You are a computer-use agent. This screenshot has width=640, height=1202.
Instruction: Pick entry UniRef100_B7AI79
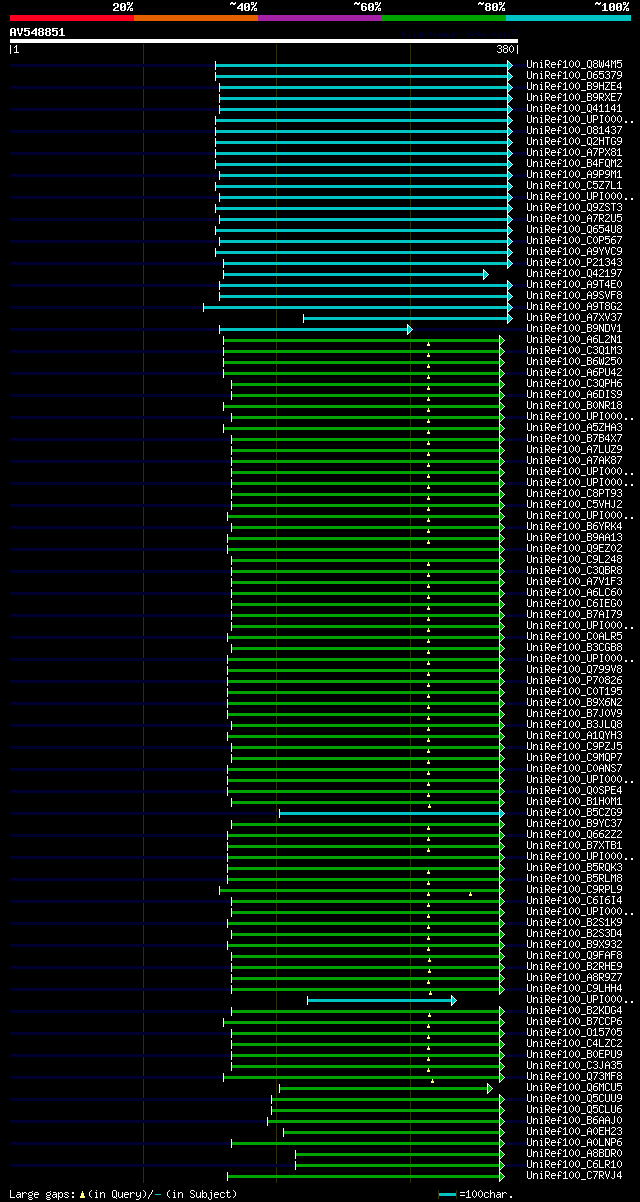(x=575, y=614)
